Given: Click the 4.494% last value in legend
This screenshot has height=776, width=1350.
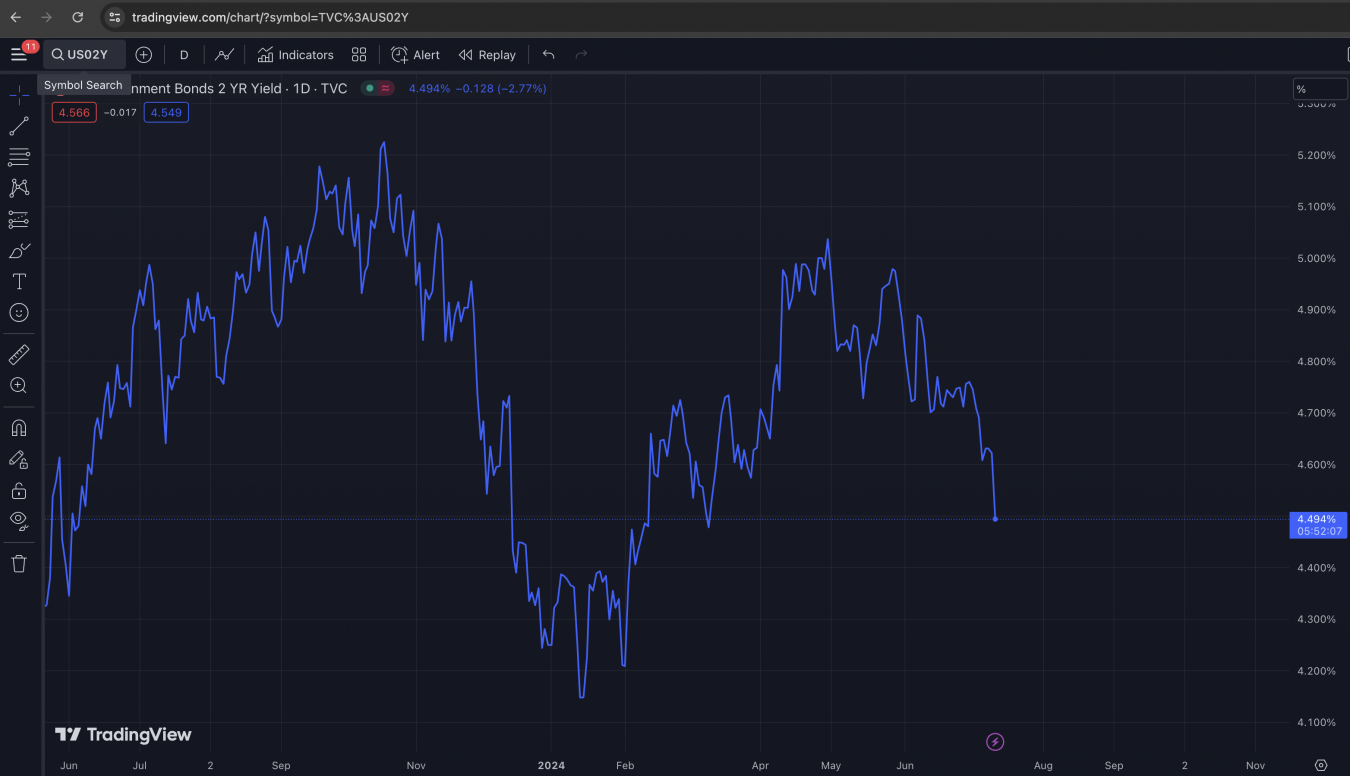Looking at the screenshot, I should [429, 88].
